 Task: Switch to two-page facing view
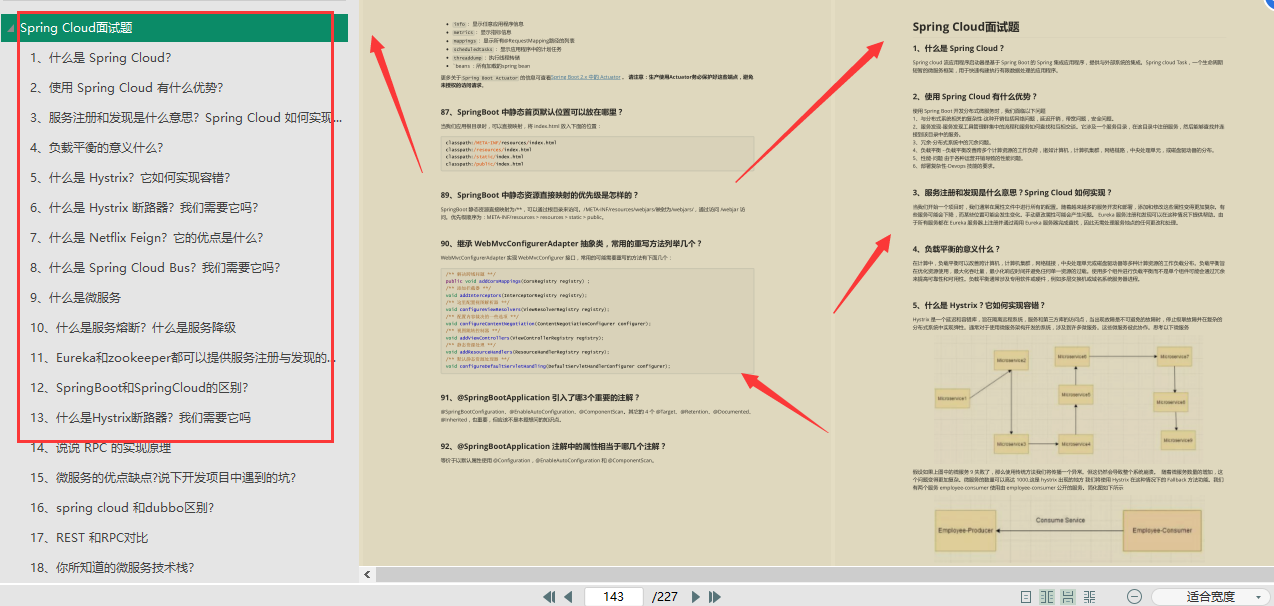(x=1047, y=596)
